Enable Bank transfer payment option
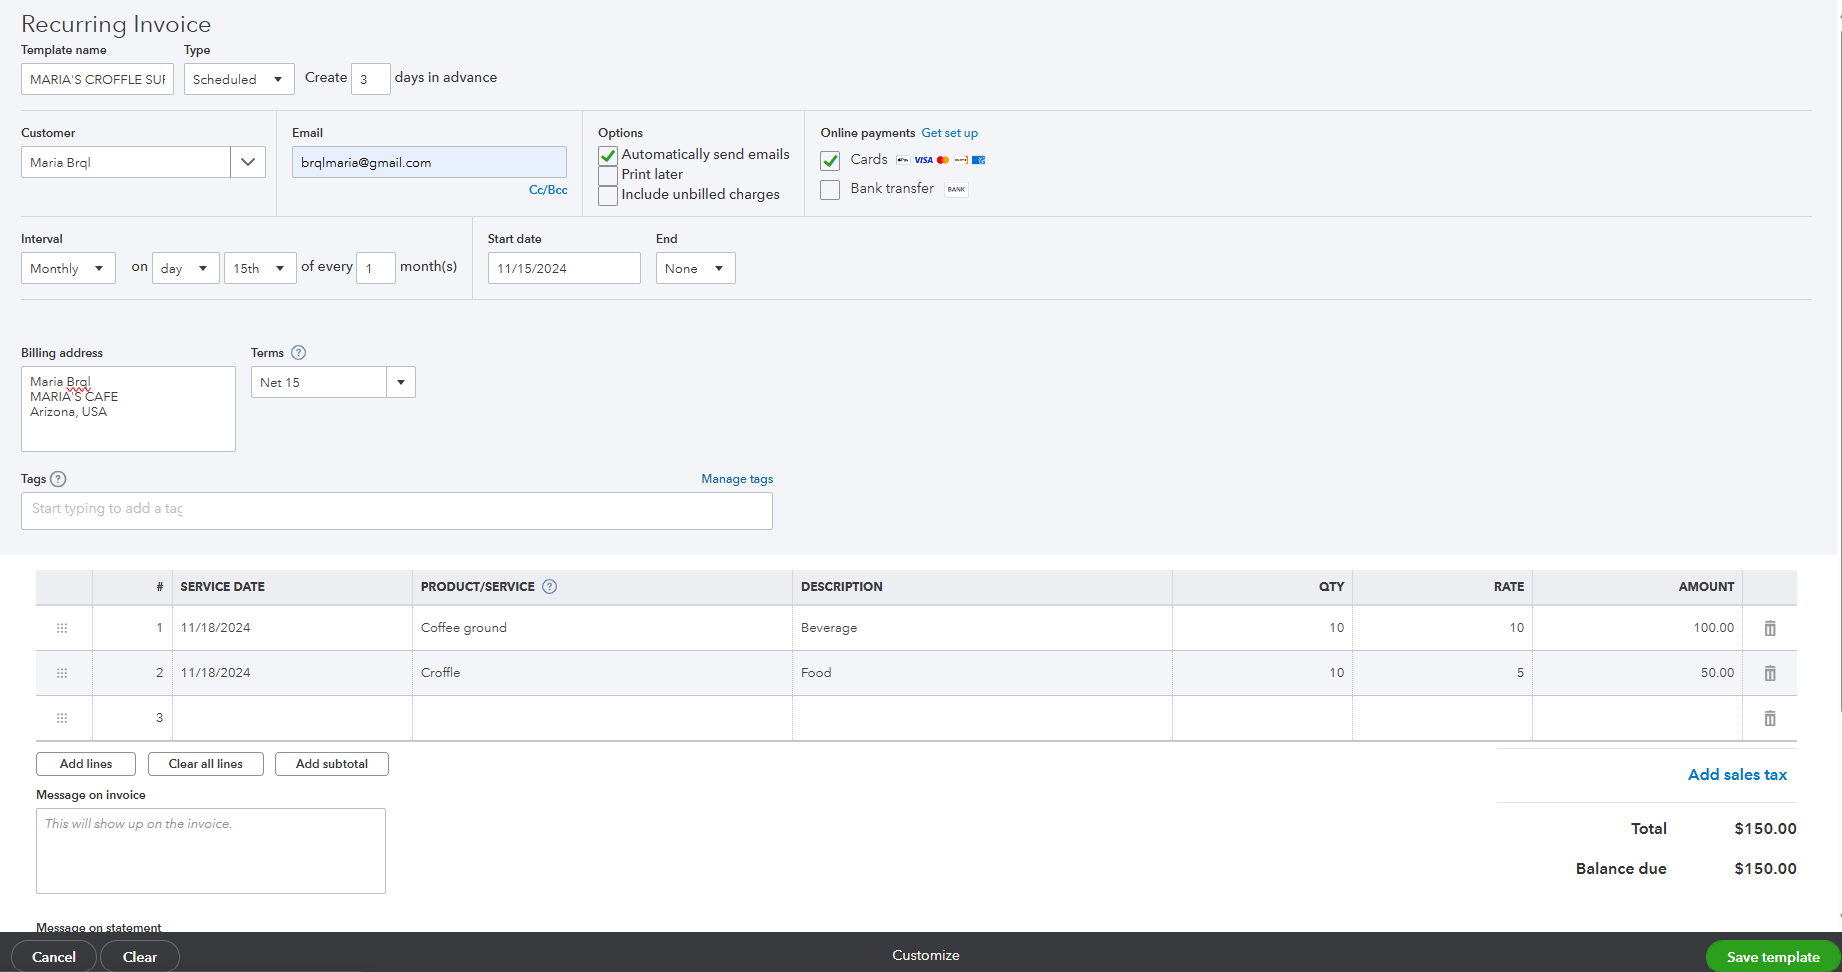This screenshot has height=972, width=1842. 830,190
